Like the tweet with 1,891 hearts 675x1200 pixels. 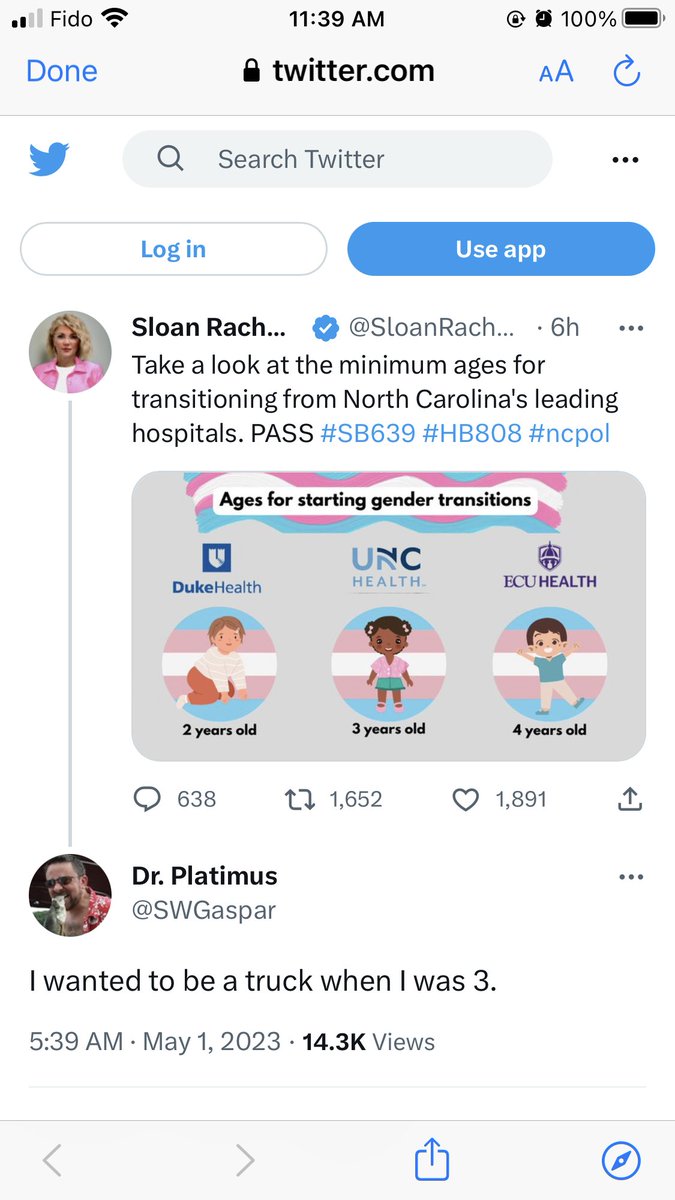(466, 799)
